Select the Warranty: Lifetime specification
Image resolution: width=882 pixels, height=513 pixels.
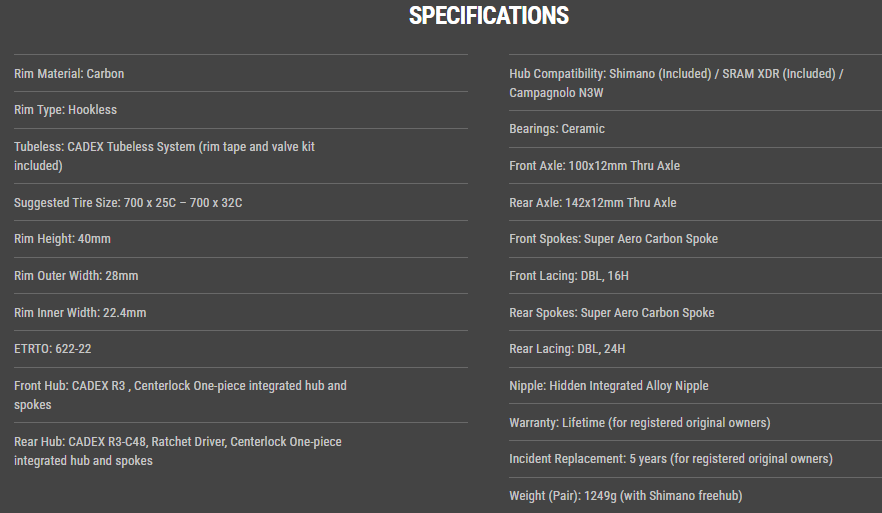[x=640, y=423]
